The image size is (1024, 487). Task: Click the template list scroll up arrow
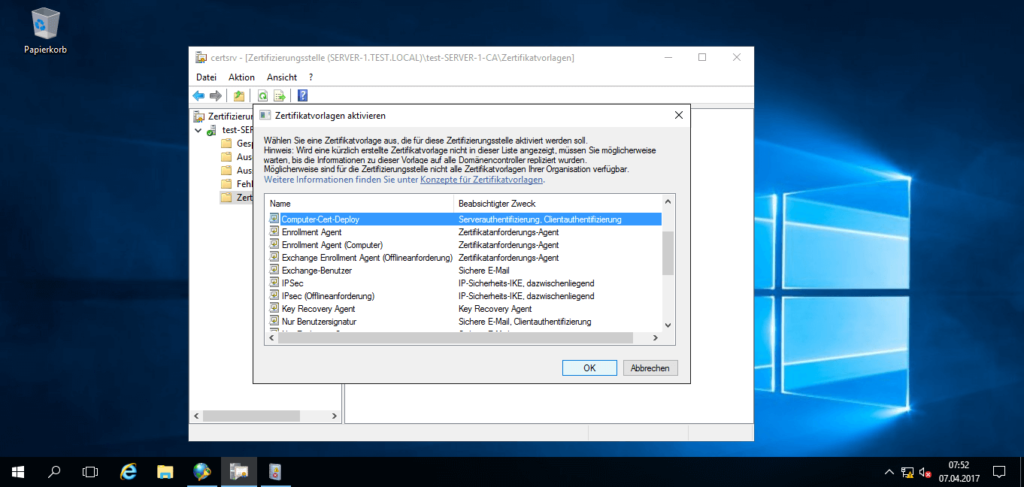coord(667,202)
